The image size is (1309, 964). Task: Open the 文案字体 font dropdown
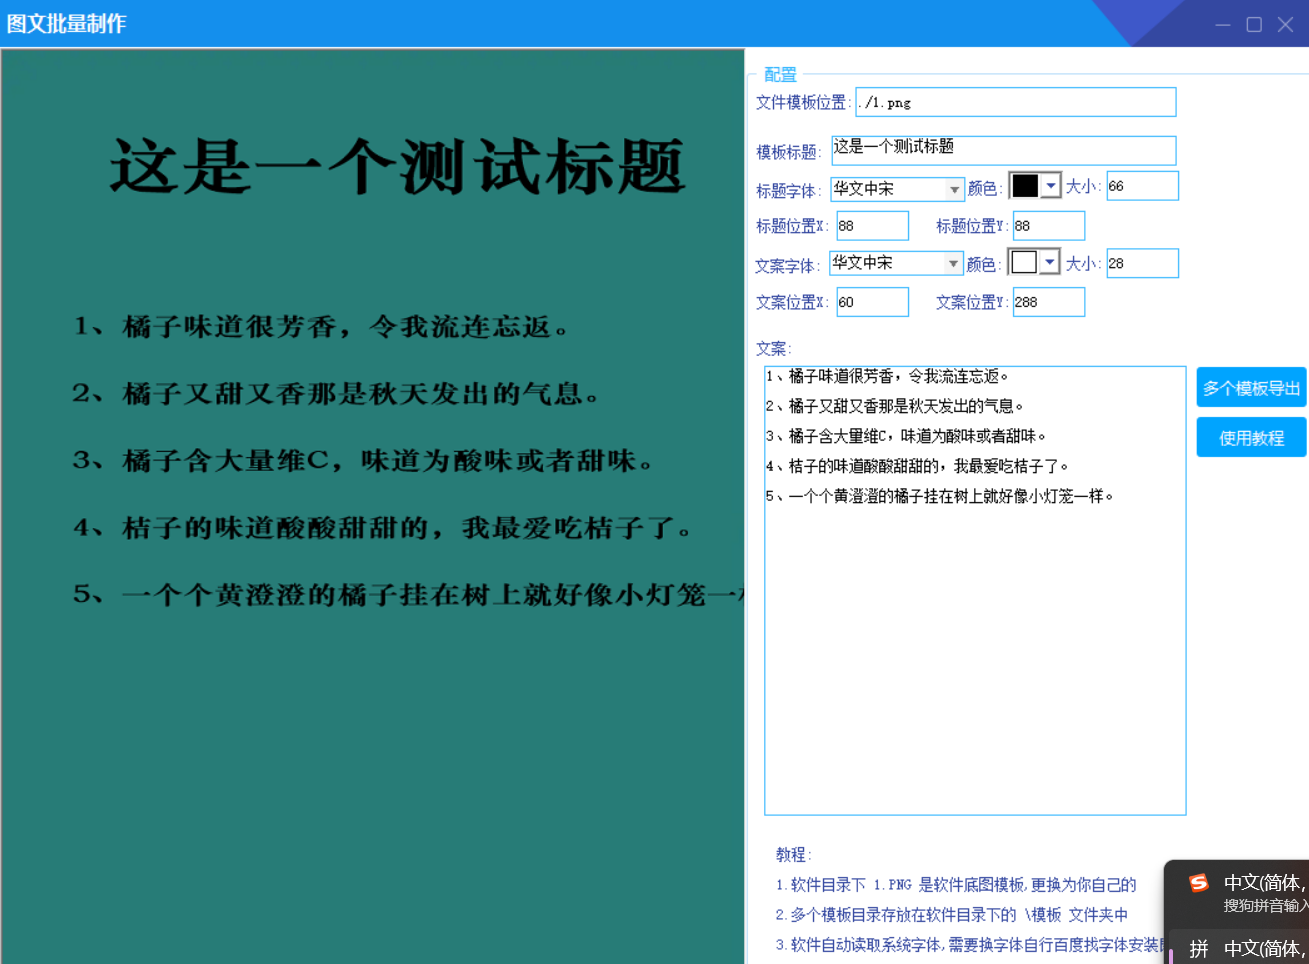click(x=897, y=262)
